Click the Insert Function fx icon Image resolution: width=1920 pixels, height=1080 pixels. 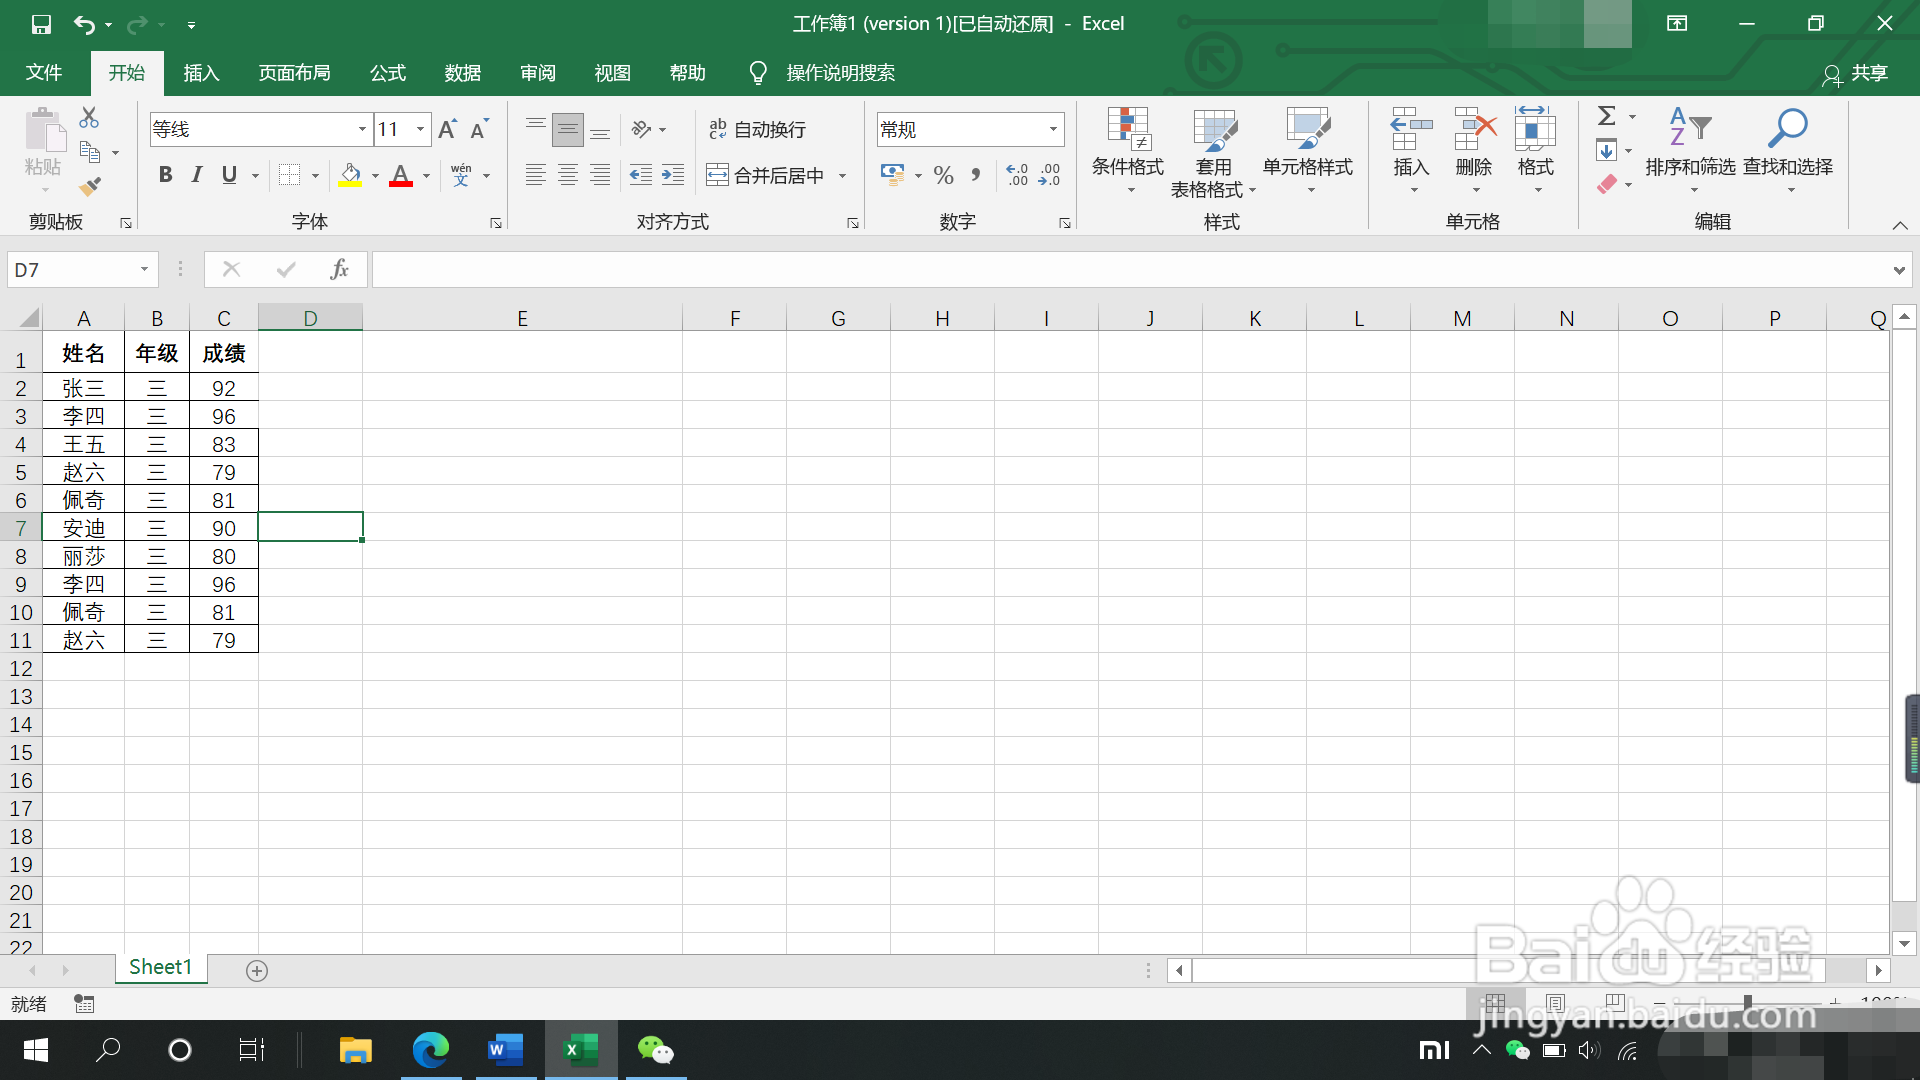click(x=339, y=269)
